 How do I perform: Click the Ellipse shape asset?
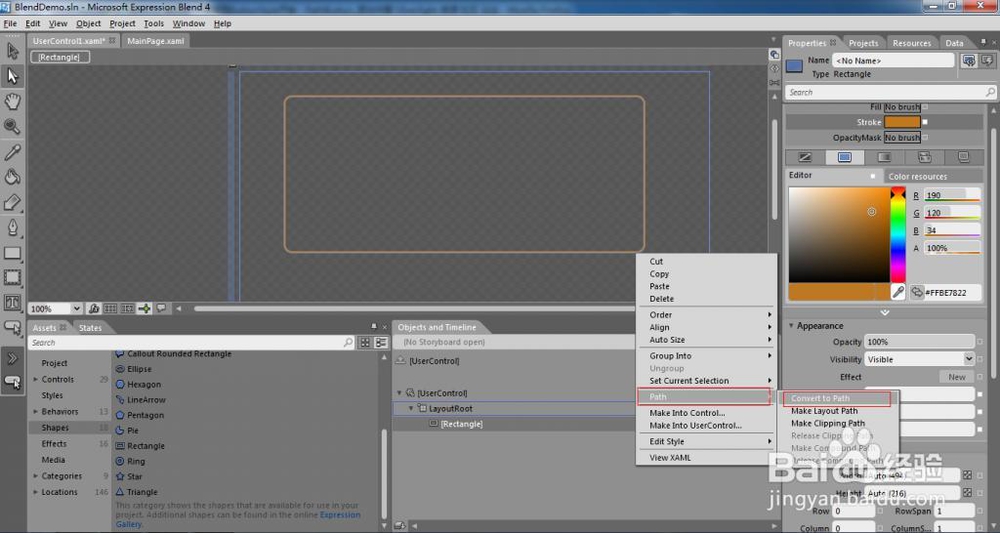tap(134, 369)
